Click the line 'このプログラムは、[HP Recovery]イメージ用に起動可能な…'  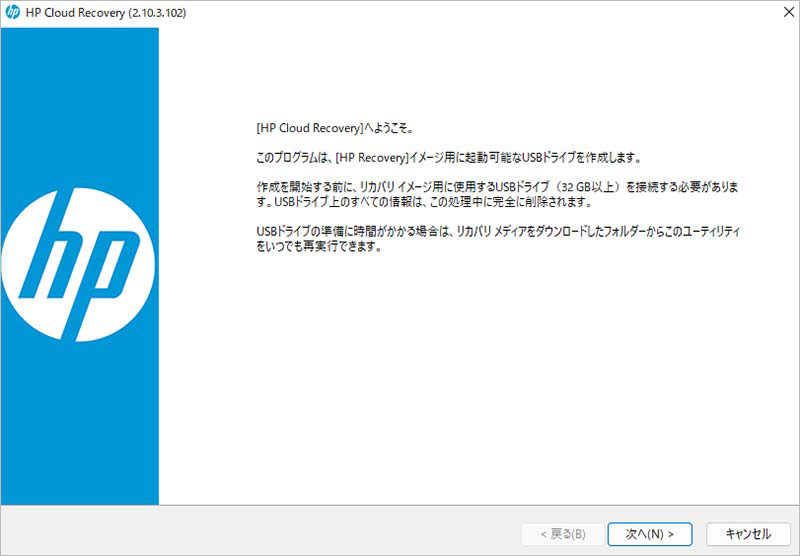448,158
